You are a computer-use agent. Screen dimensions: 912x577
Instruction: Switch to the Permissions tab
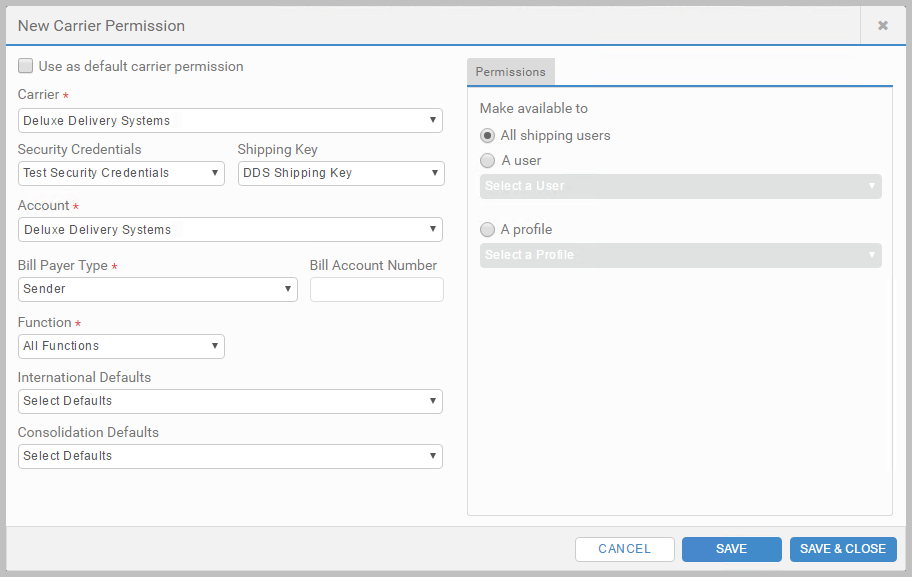[x=511, y=72]
